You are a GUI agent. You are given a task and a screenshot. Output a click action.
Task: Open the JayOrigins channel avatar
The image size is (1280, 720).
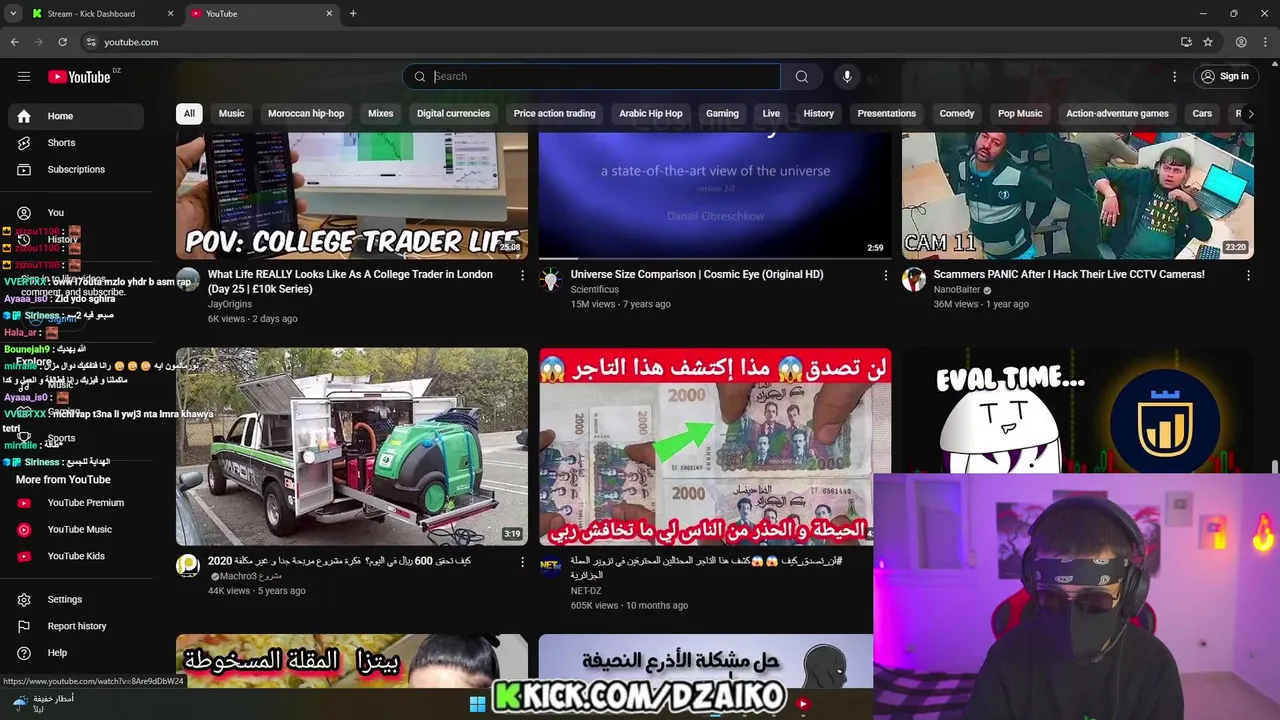tap(188, 279)
